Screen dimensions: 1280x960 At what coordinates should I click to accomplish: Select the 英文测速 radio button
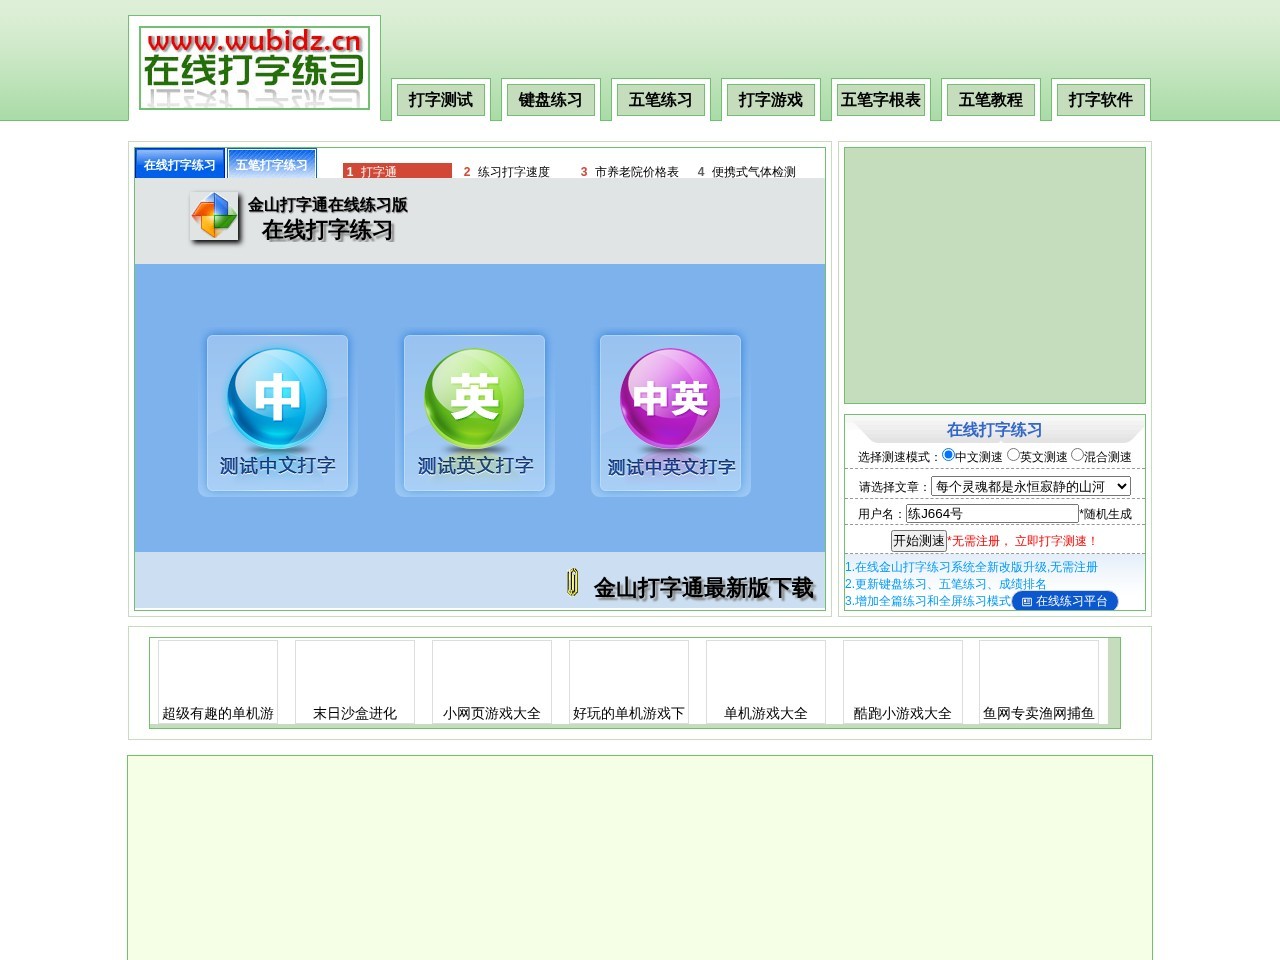tap(1013, 455)
